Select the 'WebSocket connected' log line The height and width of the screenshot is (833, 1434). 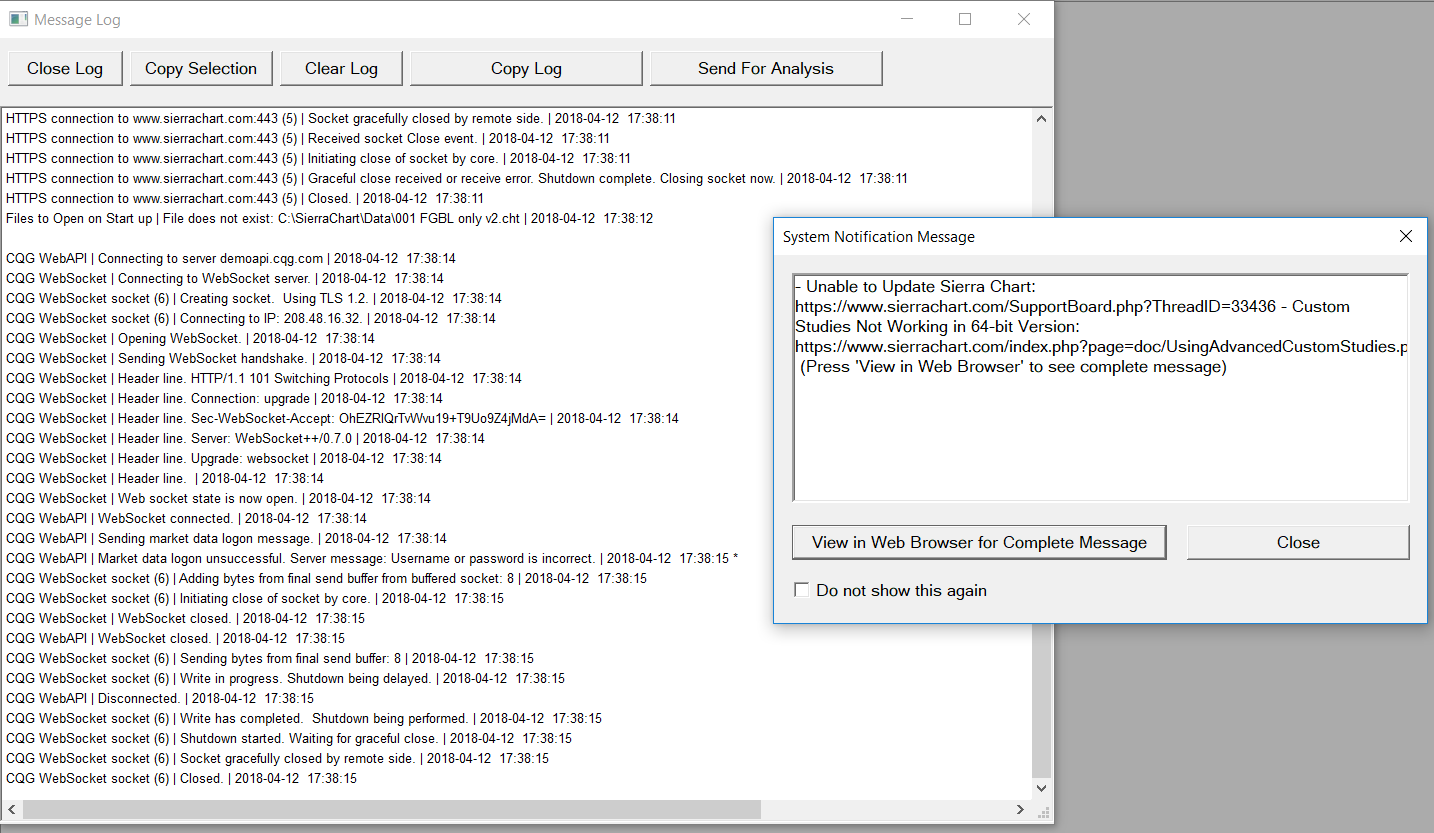pos(186,518)
